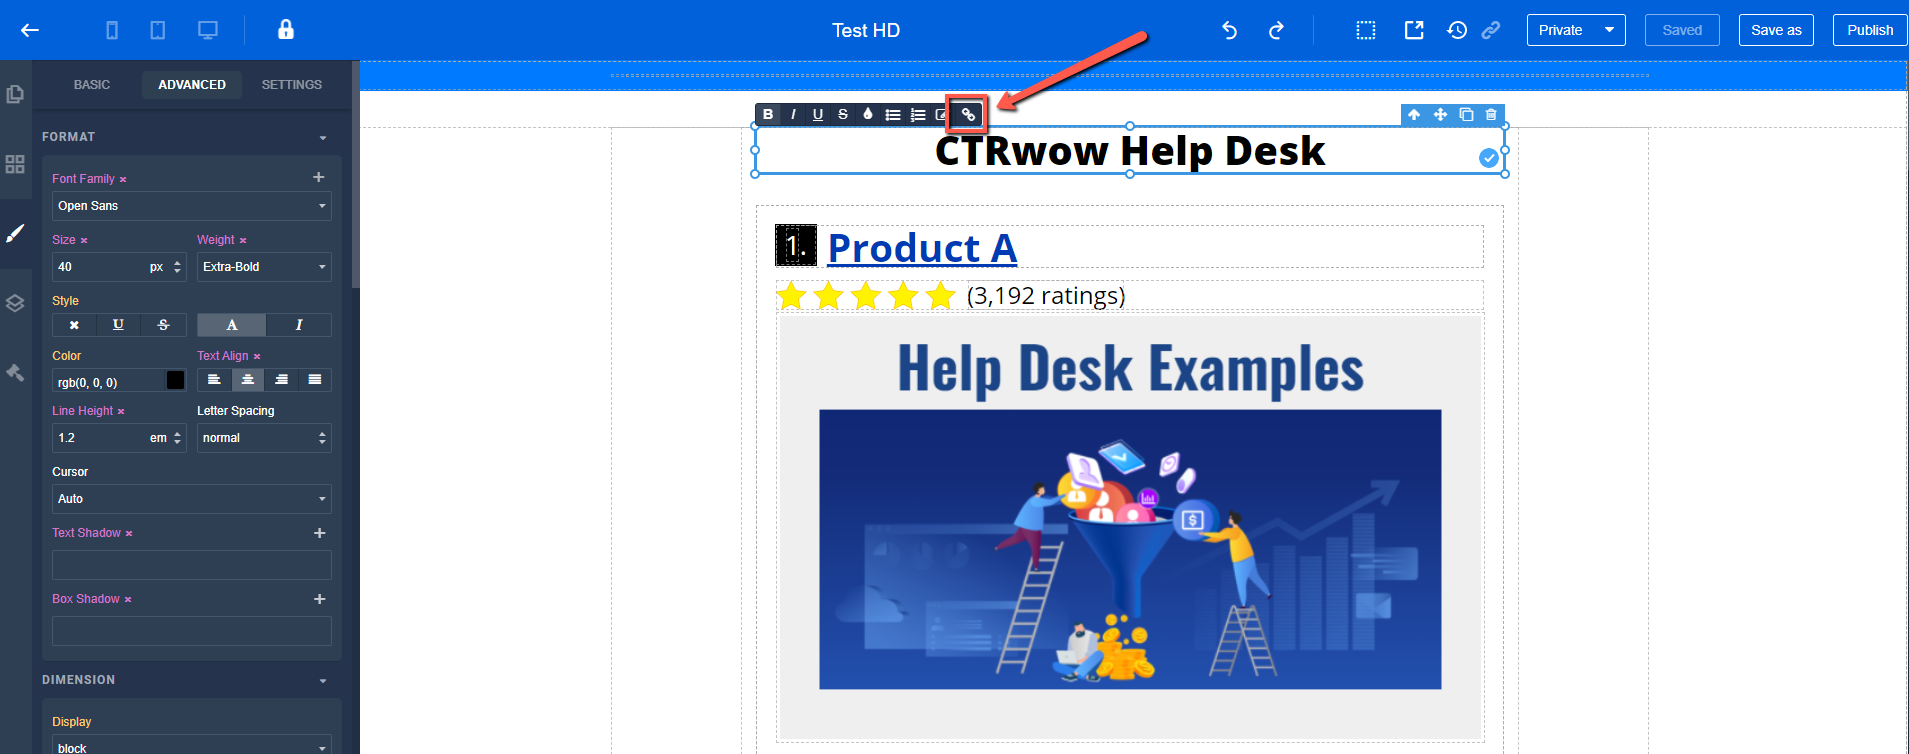Duplicate the selected heading element

[1466, 114]
